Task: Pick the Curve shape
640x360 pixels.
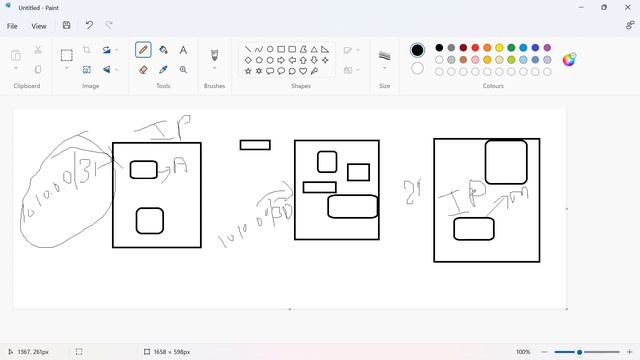Action: (x=259, y=49)
